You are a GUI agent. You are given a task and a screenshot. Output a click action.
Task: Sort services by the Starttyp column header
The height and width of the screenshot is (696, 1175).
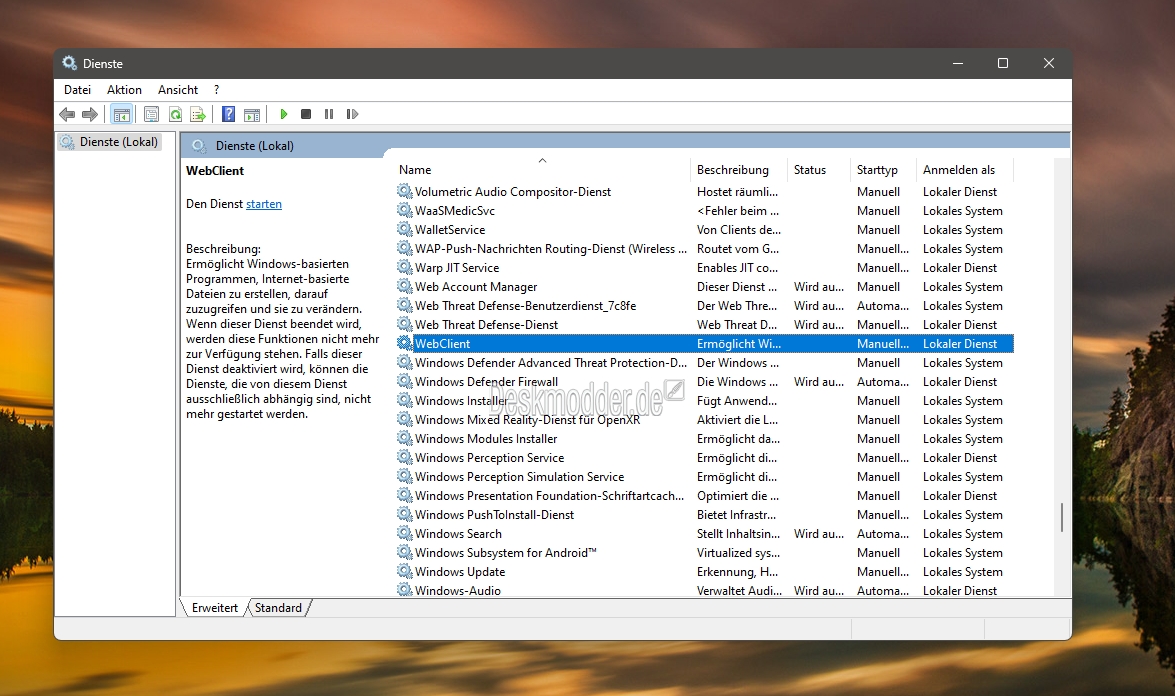(877, 170)
